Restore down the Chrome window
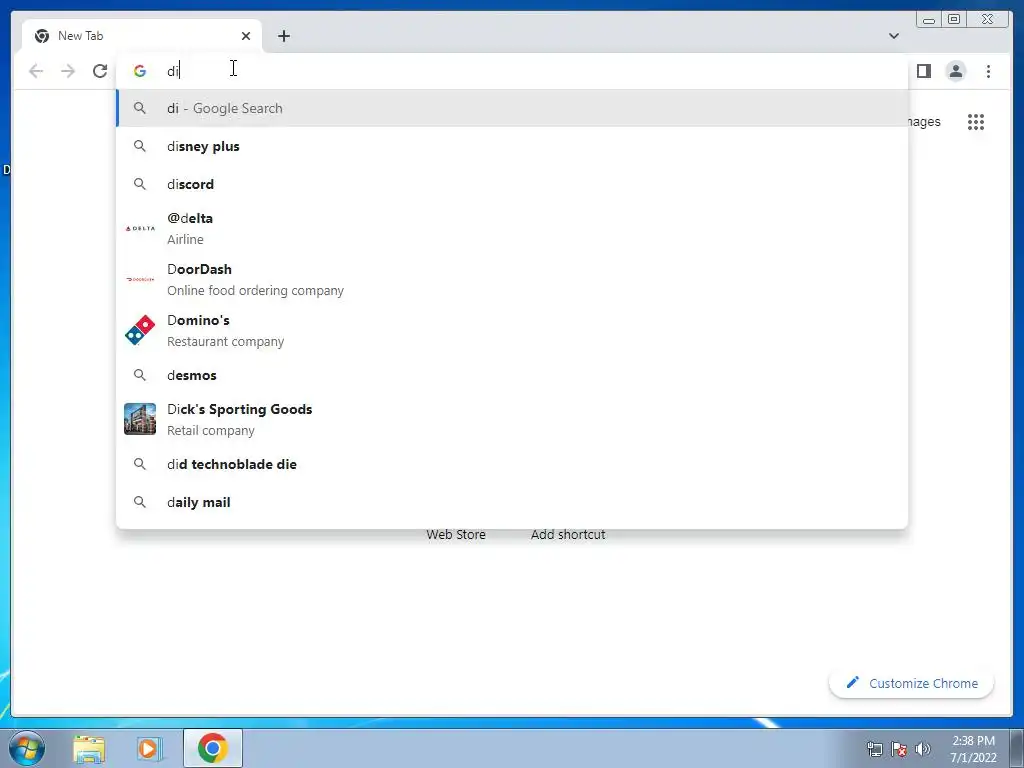 point(954,20)
